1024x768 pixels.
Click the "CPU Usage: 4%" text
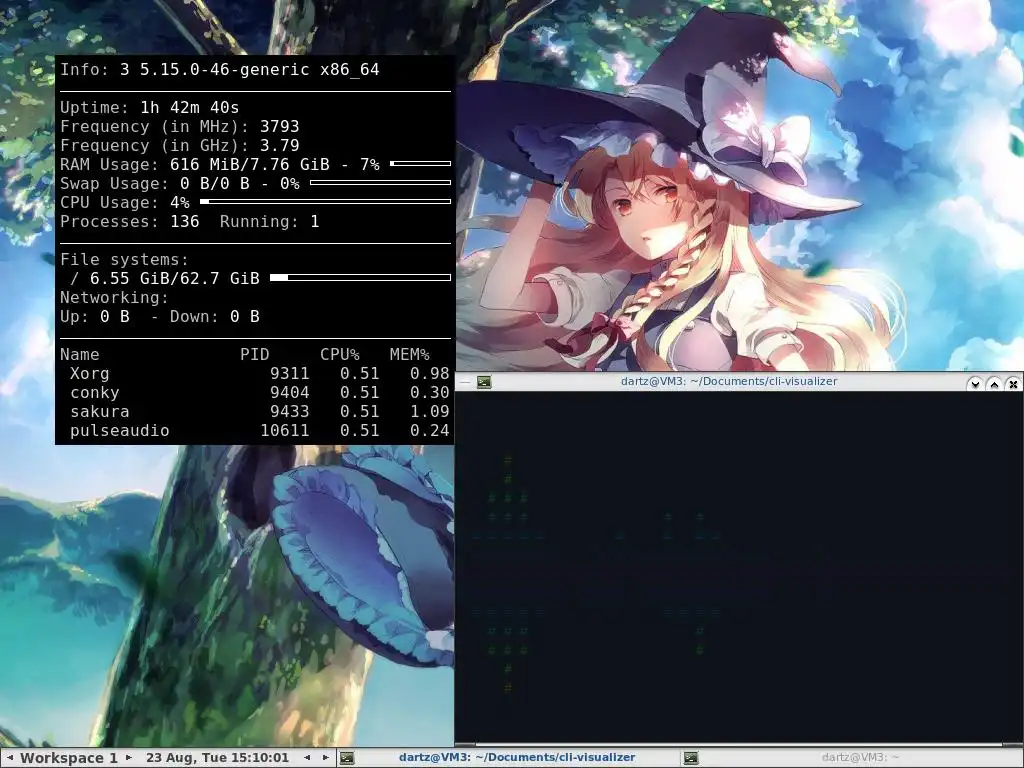coord(125,202)
